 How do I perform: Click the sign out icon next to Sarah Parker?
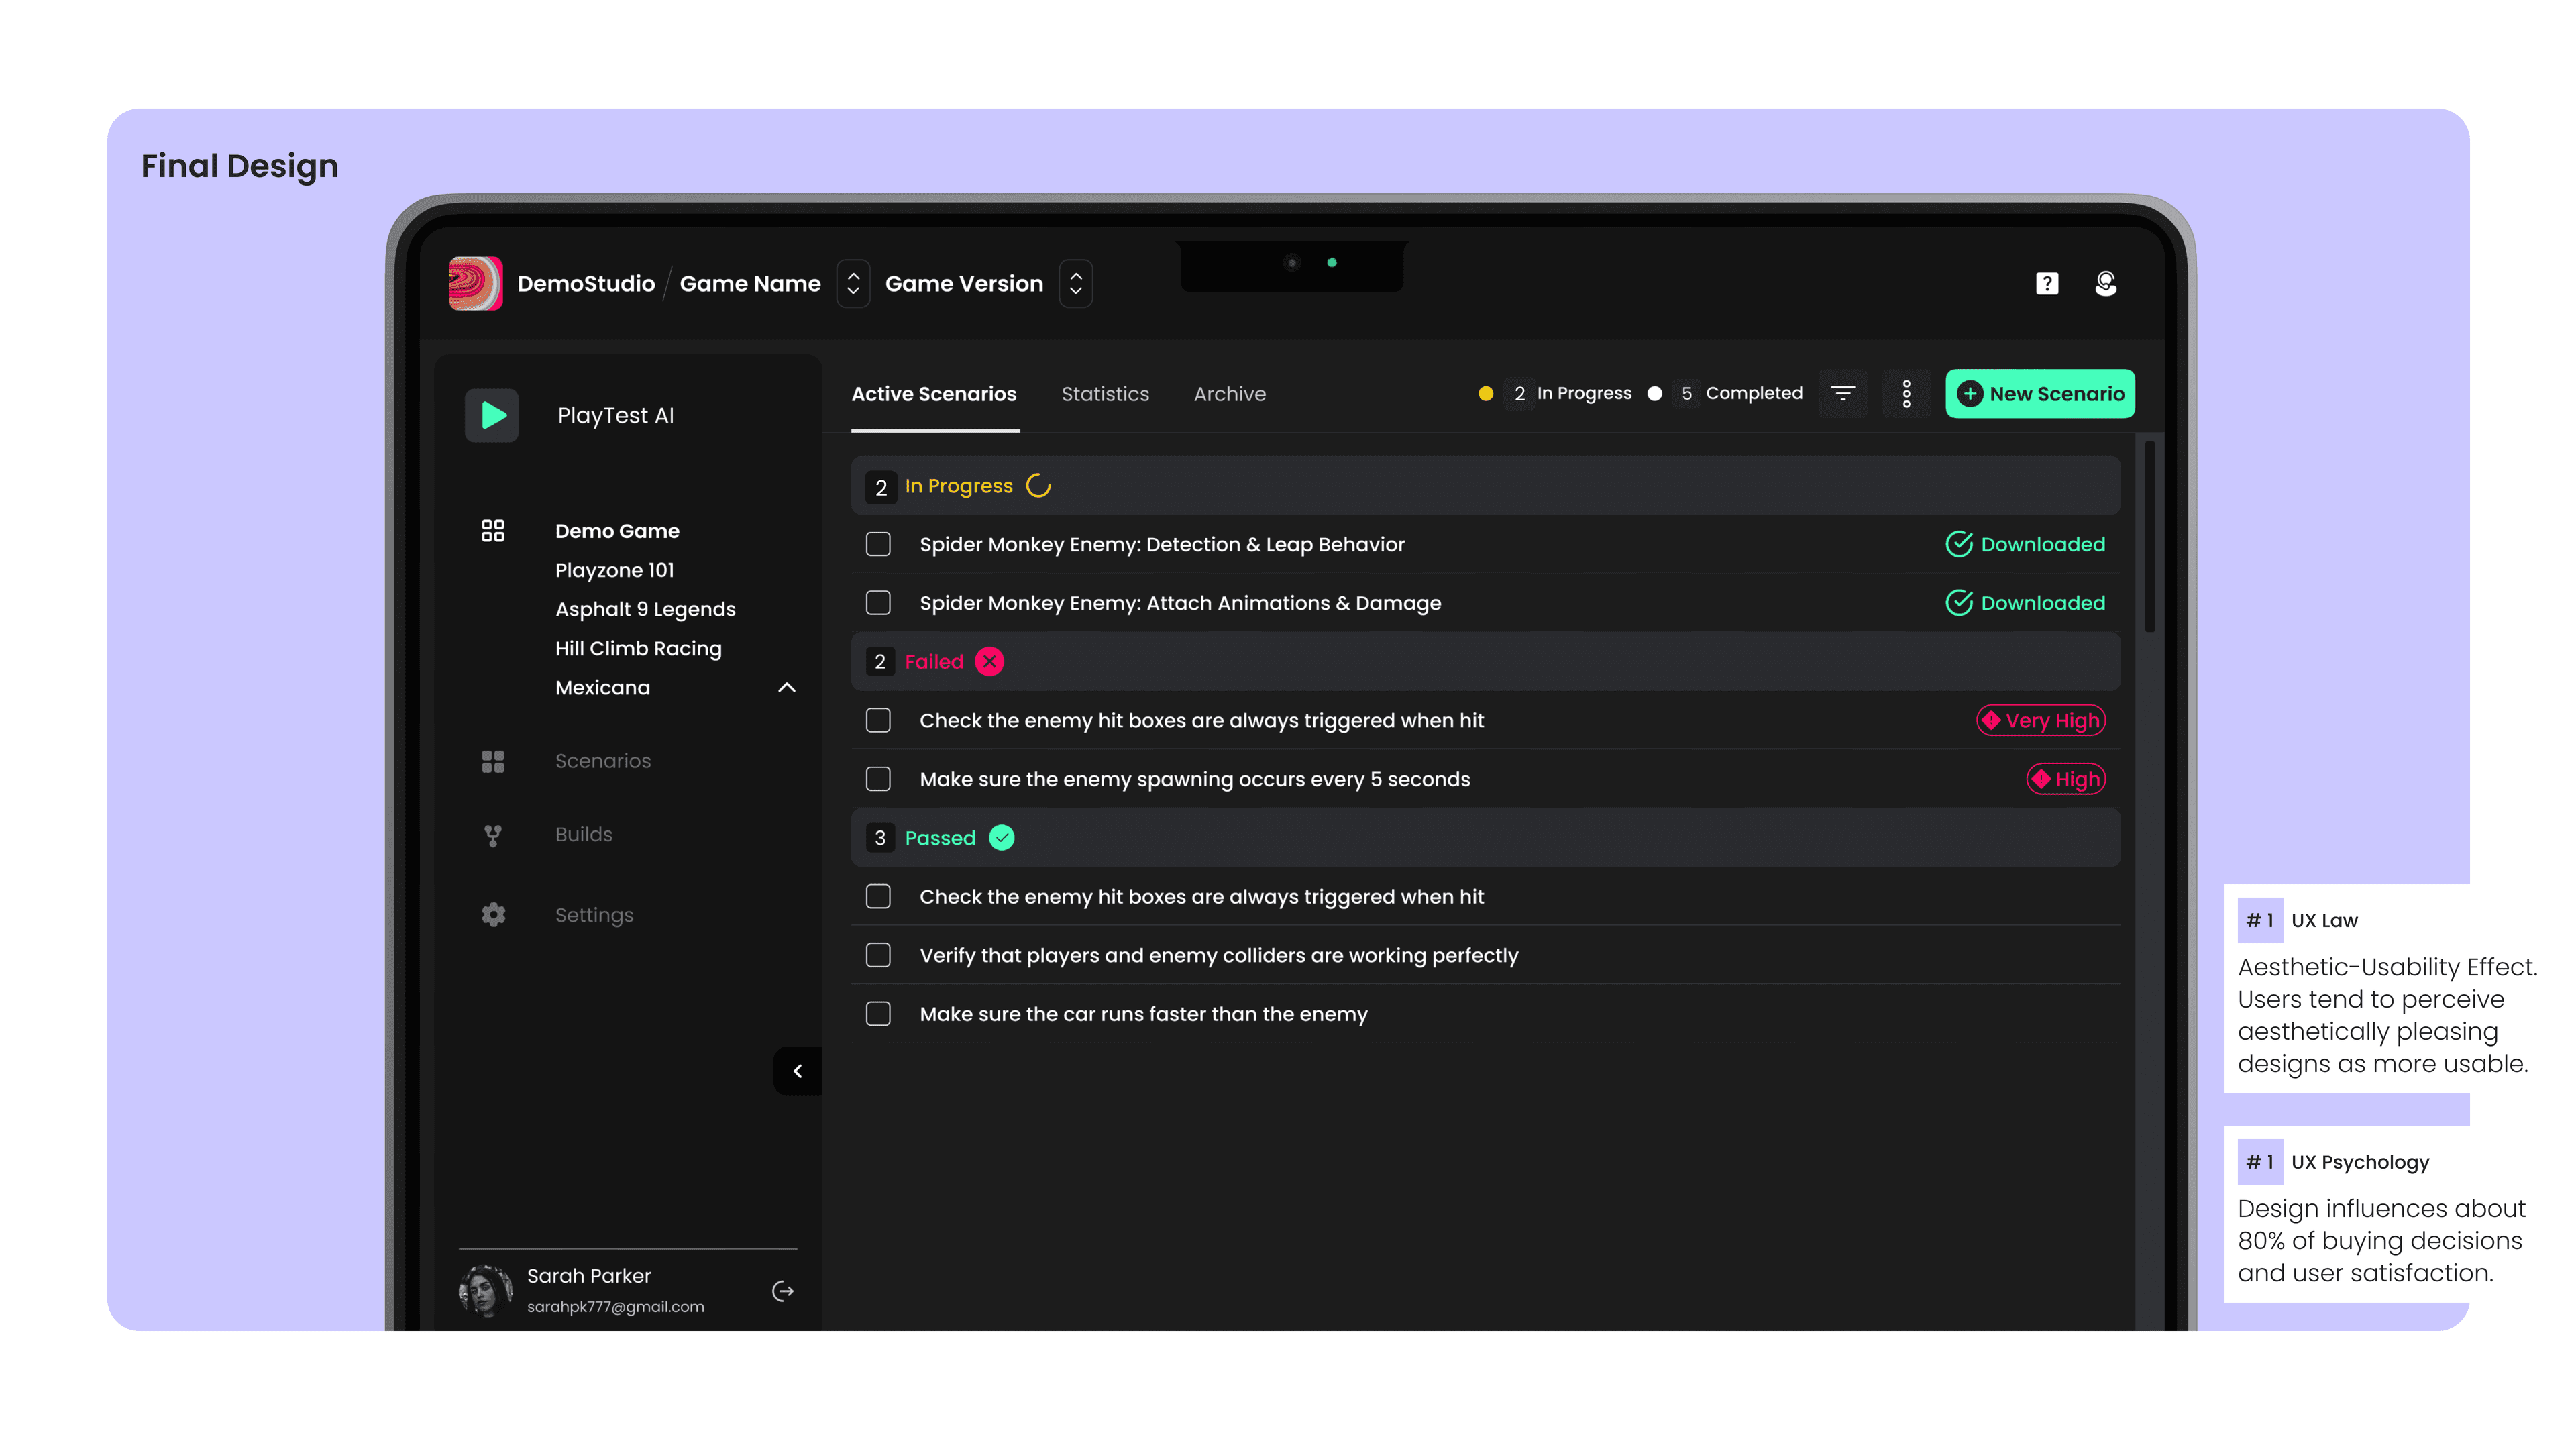(783, 1291)
